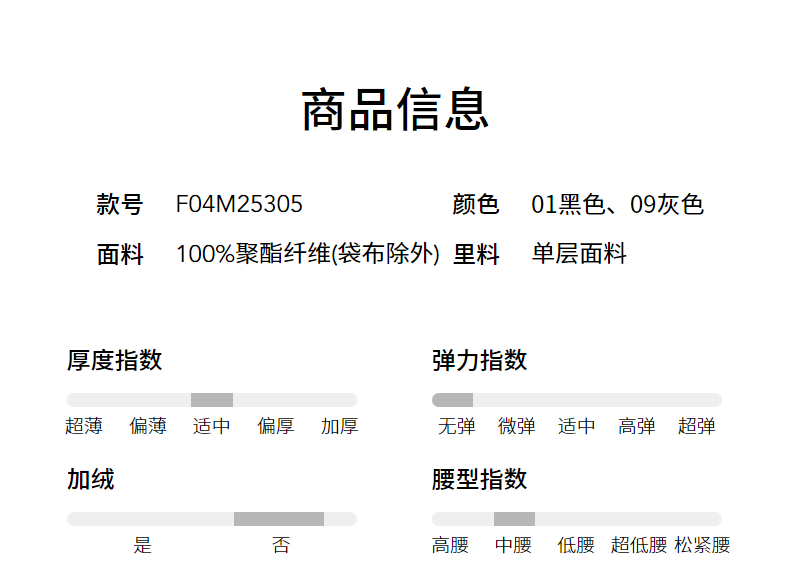Select the style number F04M25305
790x562 pixels.
[x=239, y=205]
